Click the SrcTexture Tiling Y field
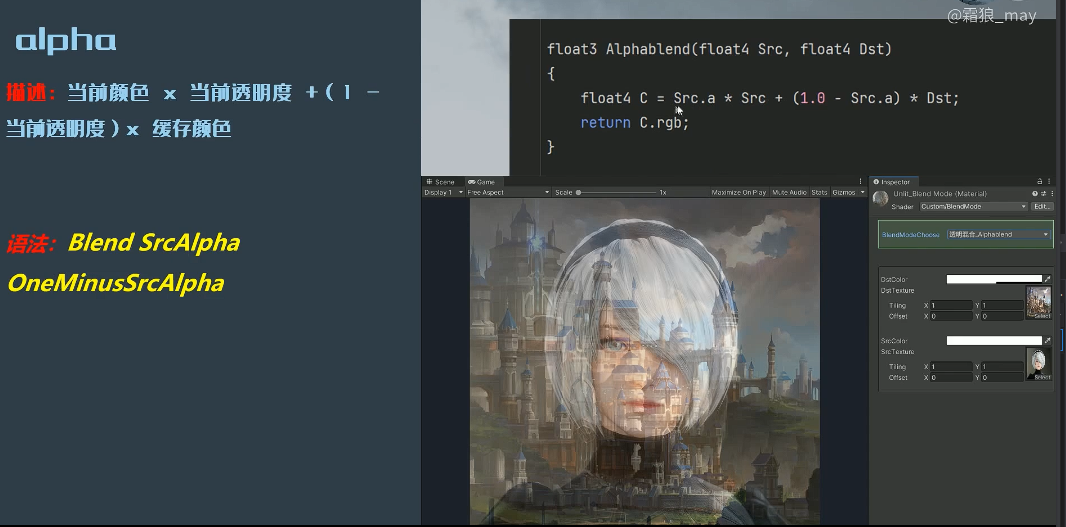The width and height of the screenshot is (1066, 527). coord(1002,367)
